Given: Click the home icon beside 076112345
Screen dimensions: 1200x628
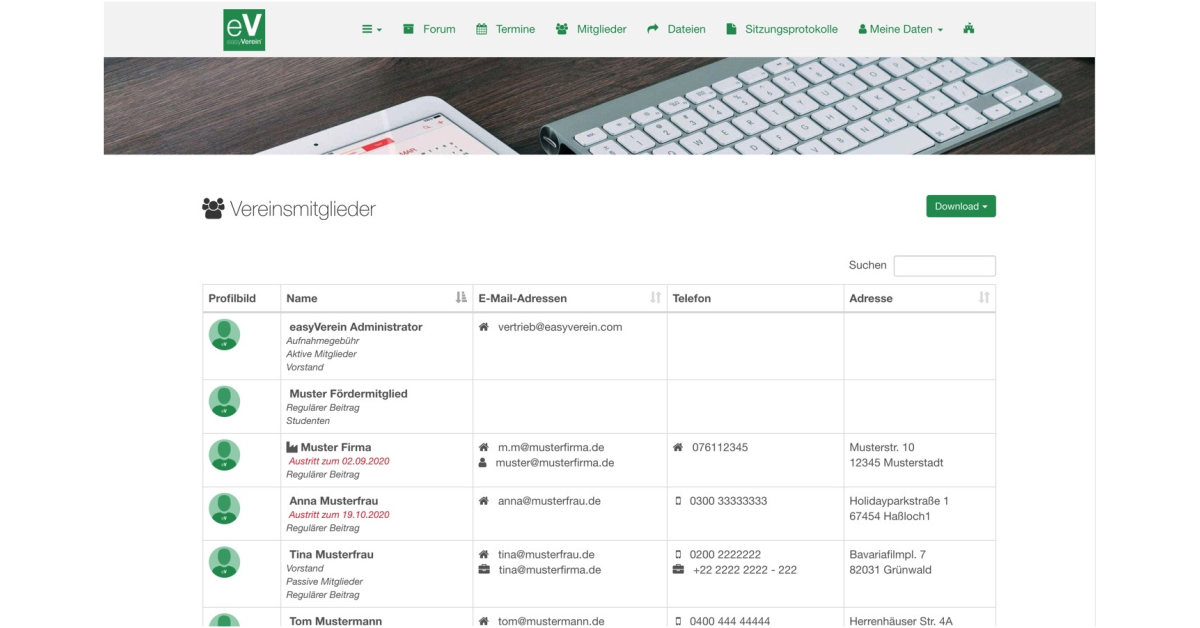Looking at the screenshot, I should coord(679,447).
